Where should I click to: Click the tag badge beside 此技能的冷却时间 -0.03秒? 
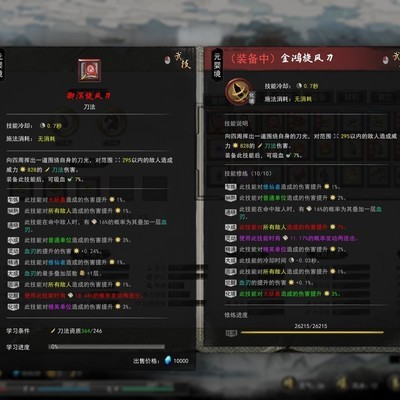(x=231, y=260)
